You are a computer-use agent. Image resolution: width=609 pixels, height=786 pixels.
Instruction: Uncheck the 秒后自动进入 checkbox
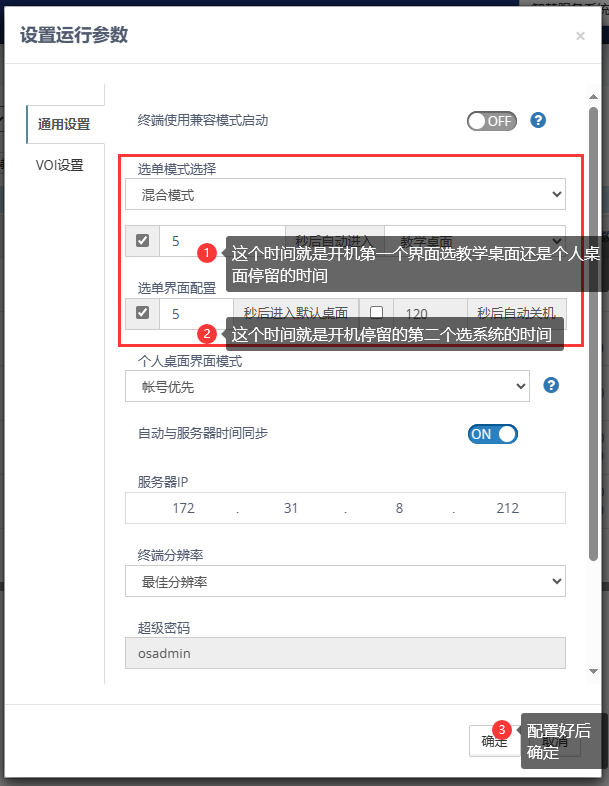click(142, 241)
